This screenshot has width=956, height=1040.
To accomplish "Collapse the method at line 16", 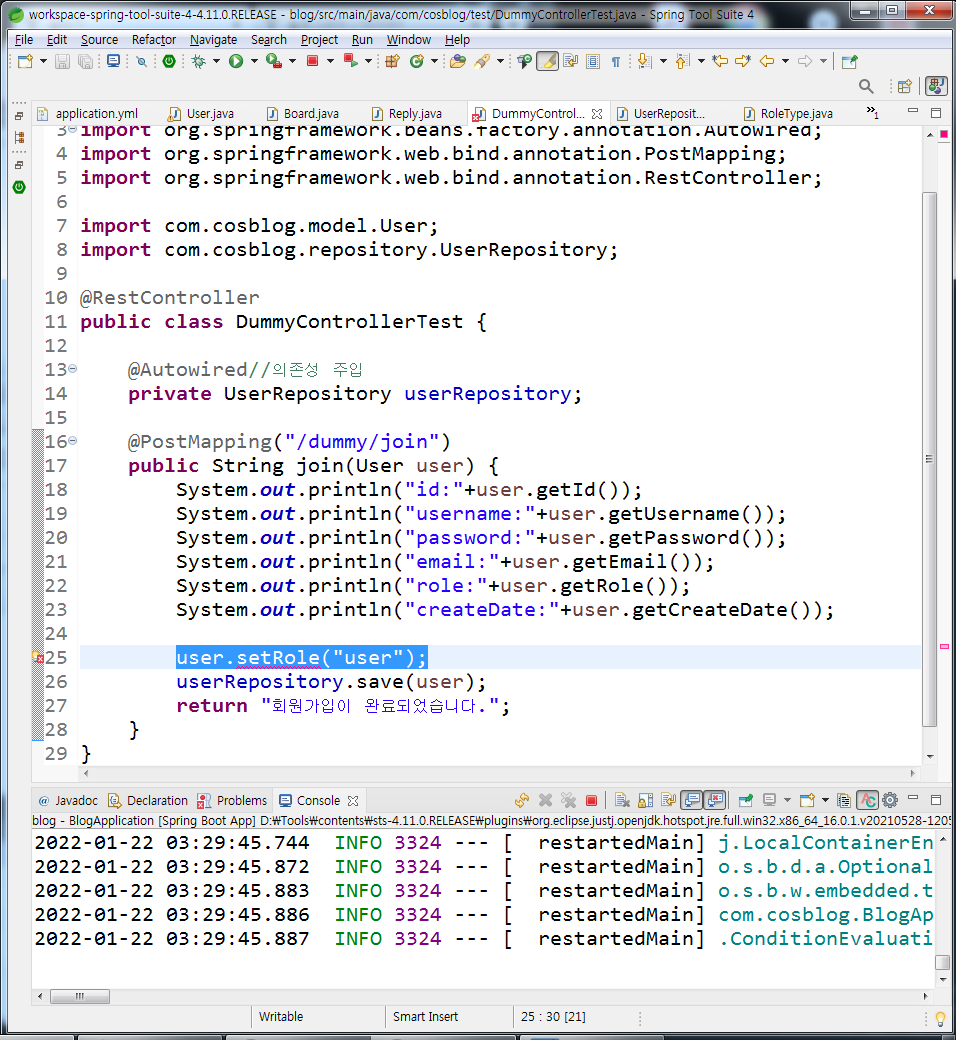I will click(72, 440).
